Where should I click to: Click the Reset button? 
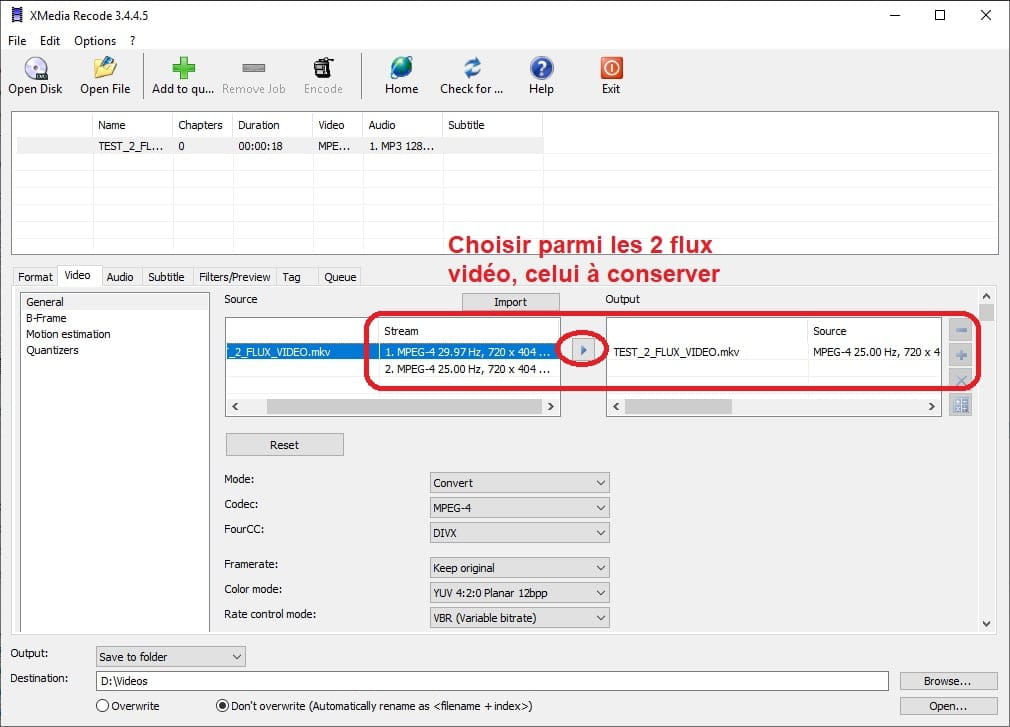284,445
